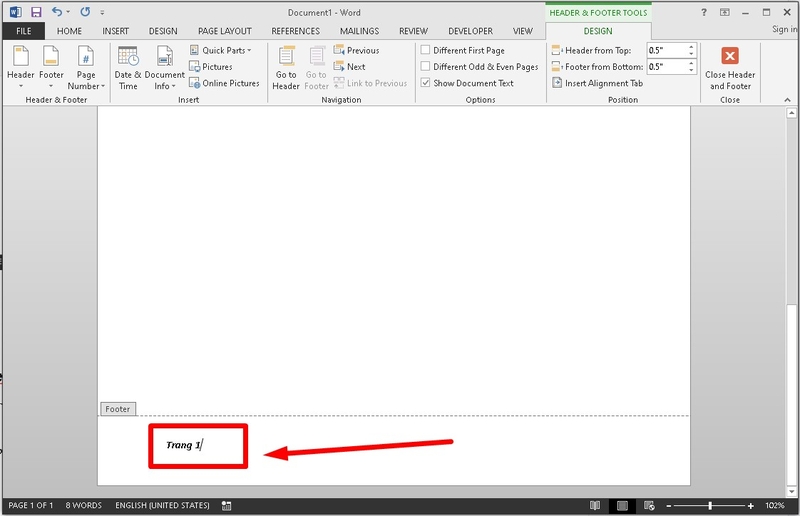Image resolution: width=800 pixels, height=516 pixels.
Task: Click the Date & Time icon
Action: (x=128, y=56)
